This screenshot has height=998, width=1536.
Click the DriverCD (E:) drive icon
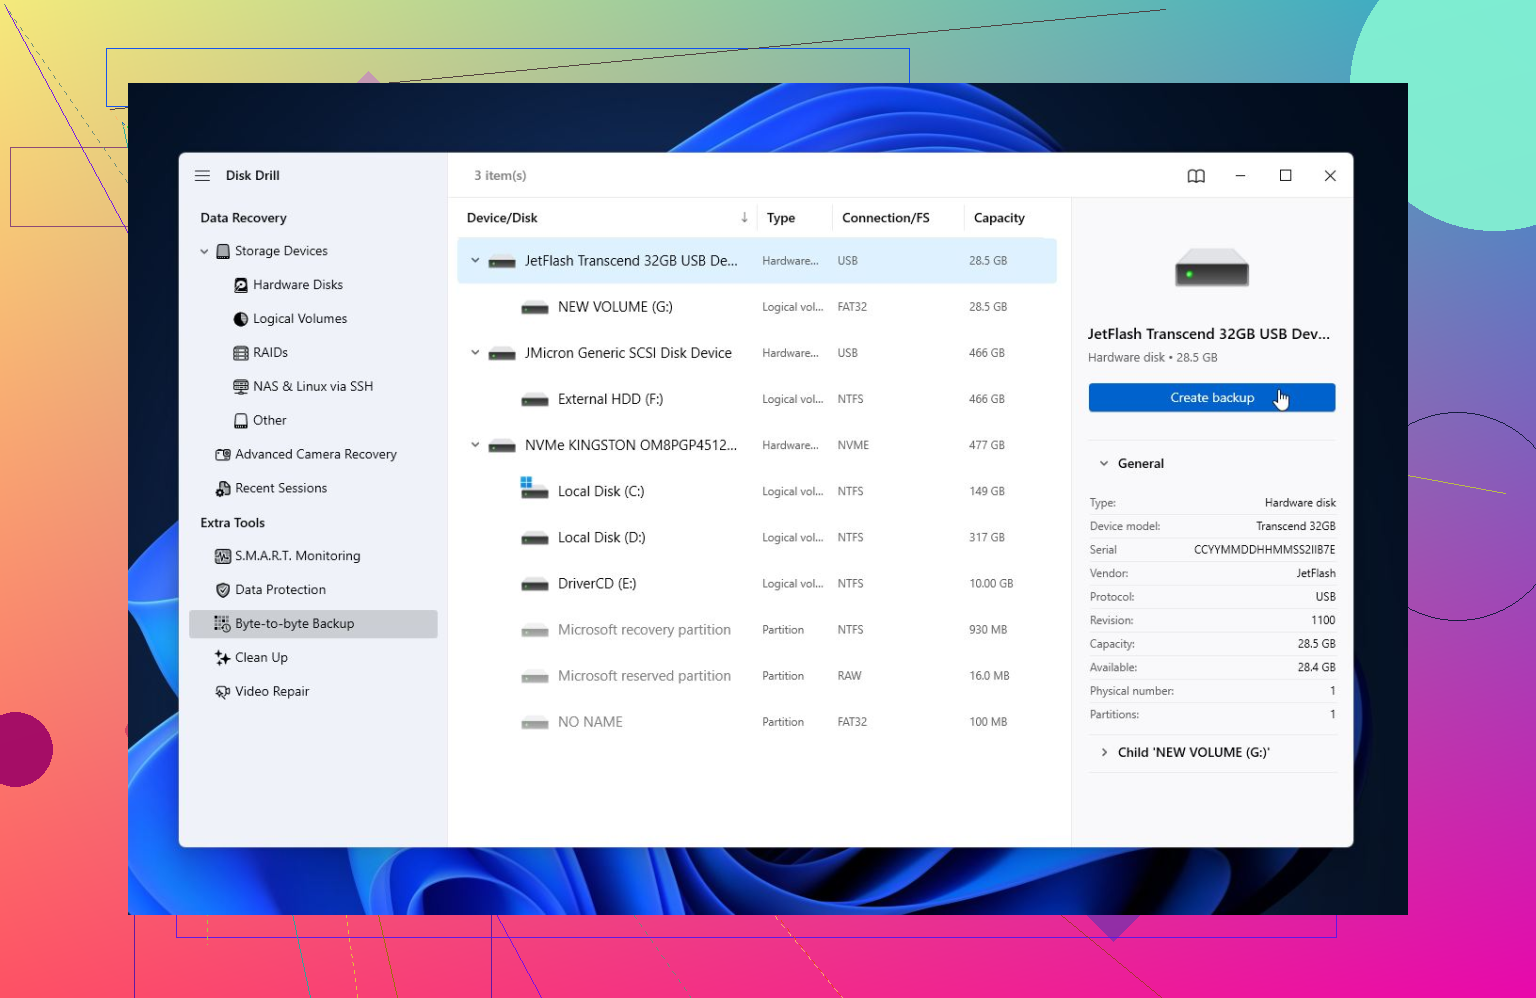(535, 585)
